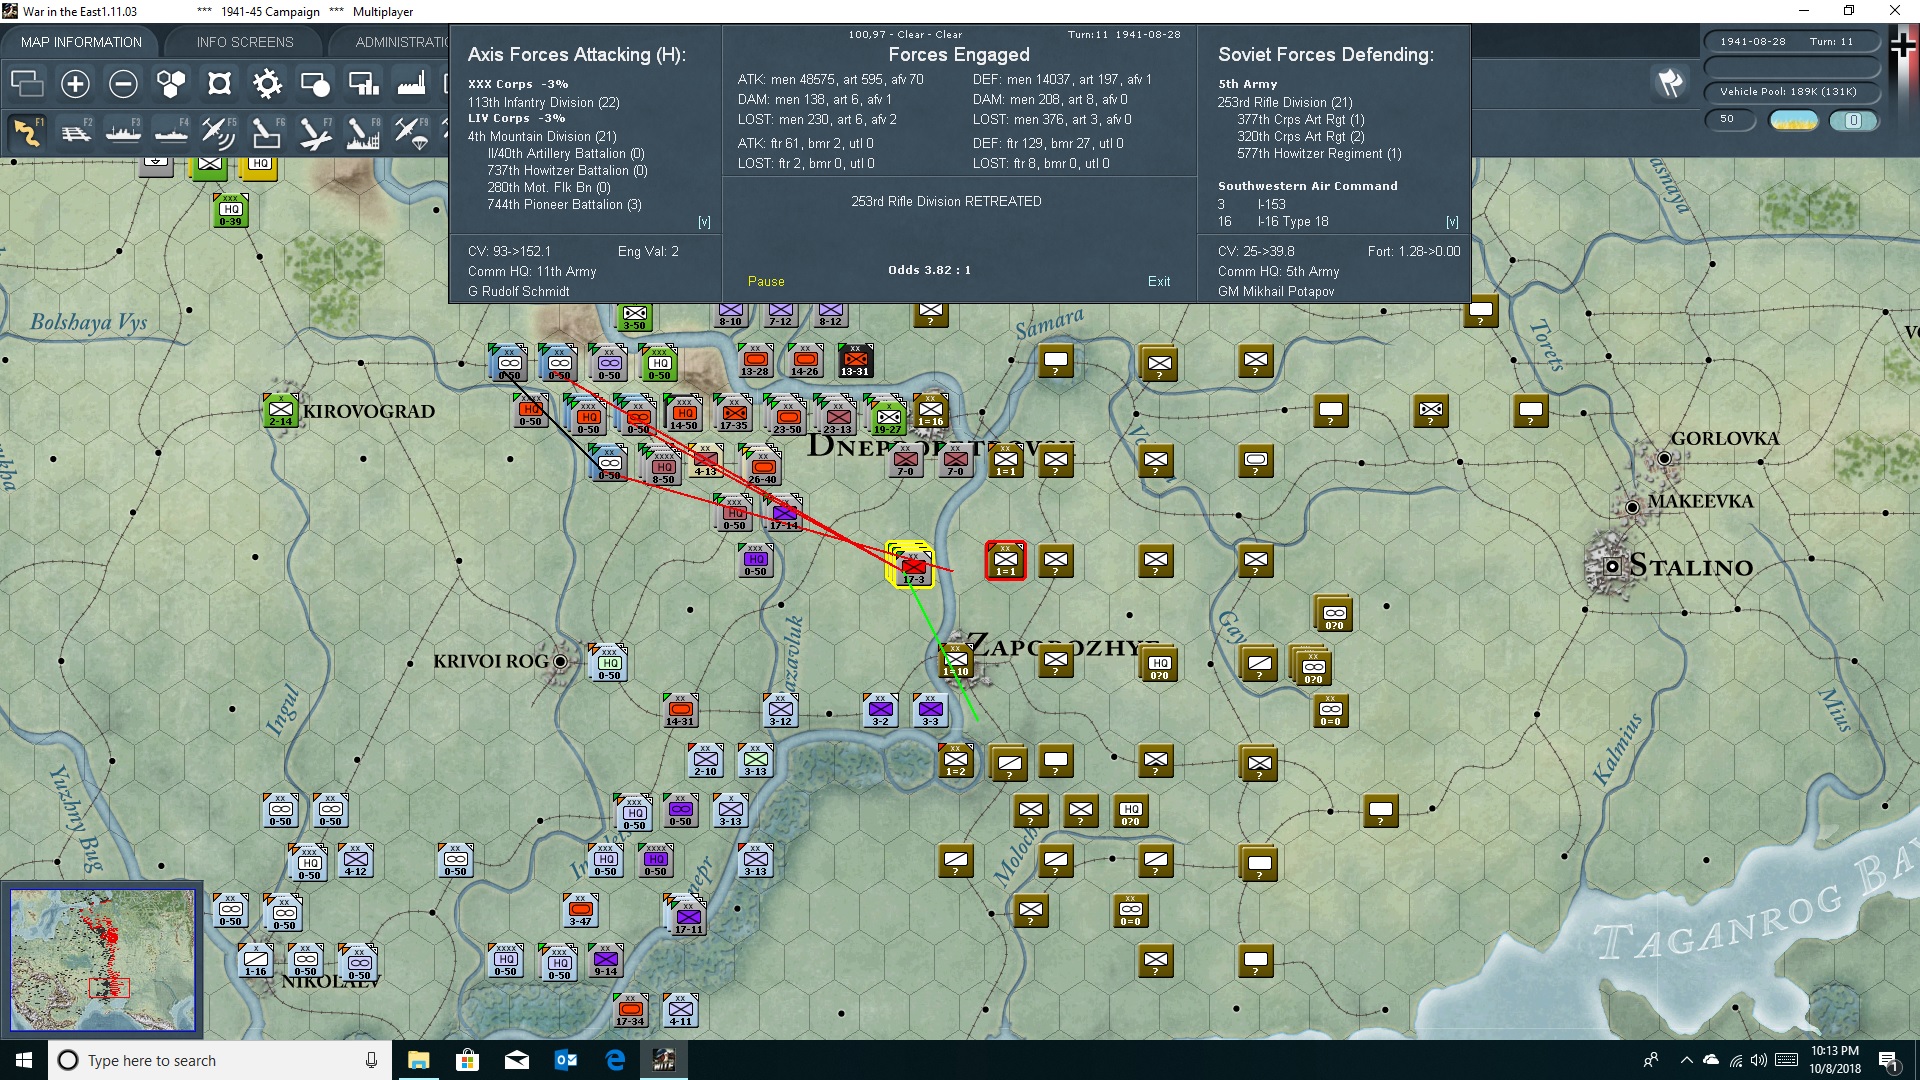Click the Vehicle Pool 189K readout
Viewport: 1920px width, 1080px height.
tap(1788, 92)
